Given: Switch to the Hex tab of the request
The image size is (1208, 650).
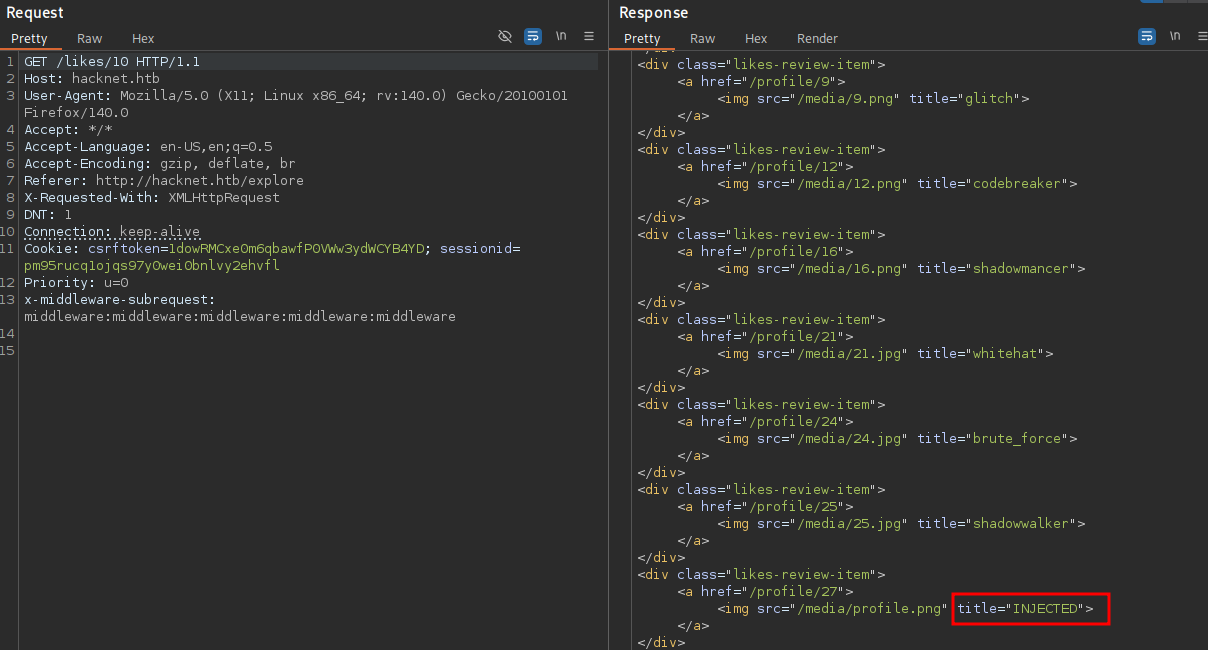Looking at the screenshot, I should (x=142, y=38).
